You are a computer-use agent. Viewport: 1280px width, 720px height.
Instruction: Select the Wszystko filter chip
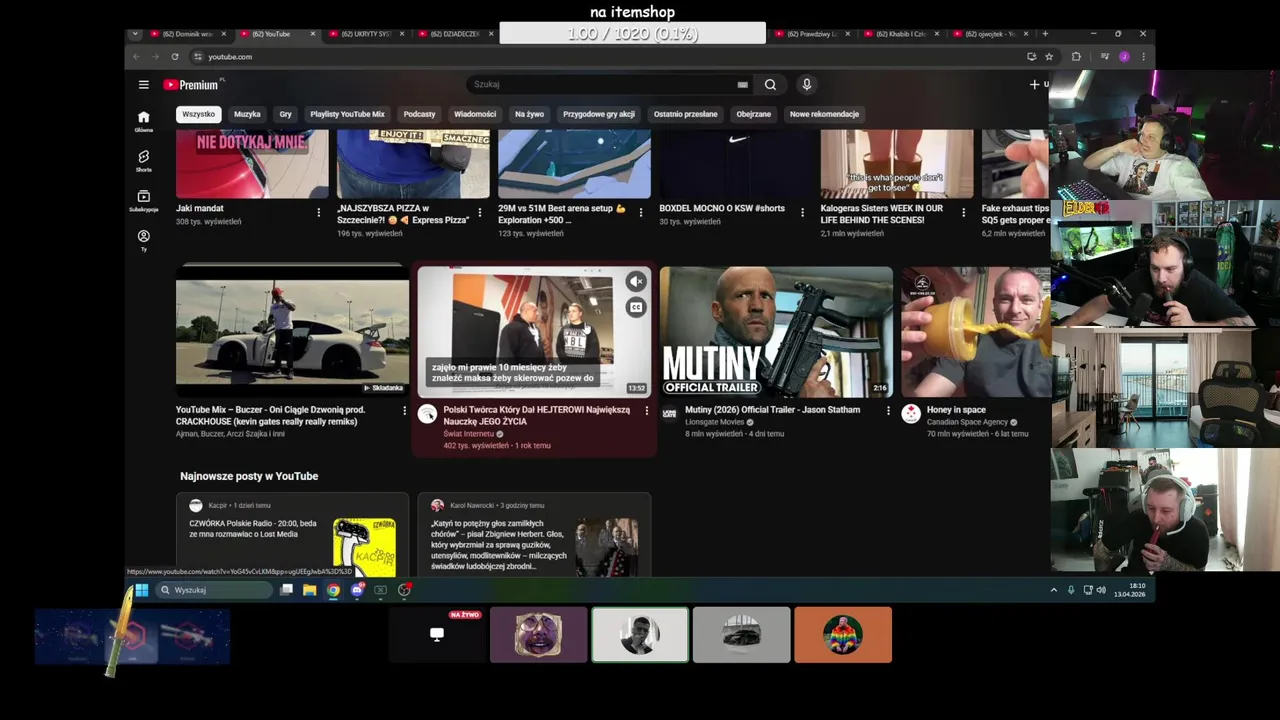coord(198,114)
